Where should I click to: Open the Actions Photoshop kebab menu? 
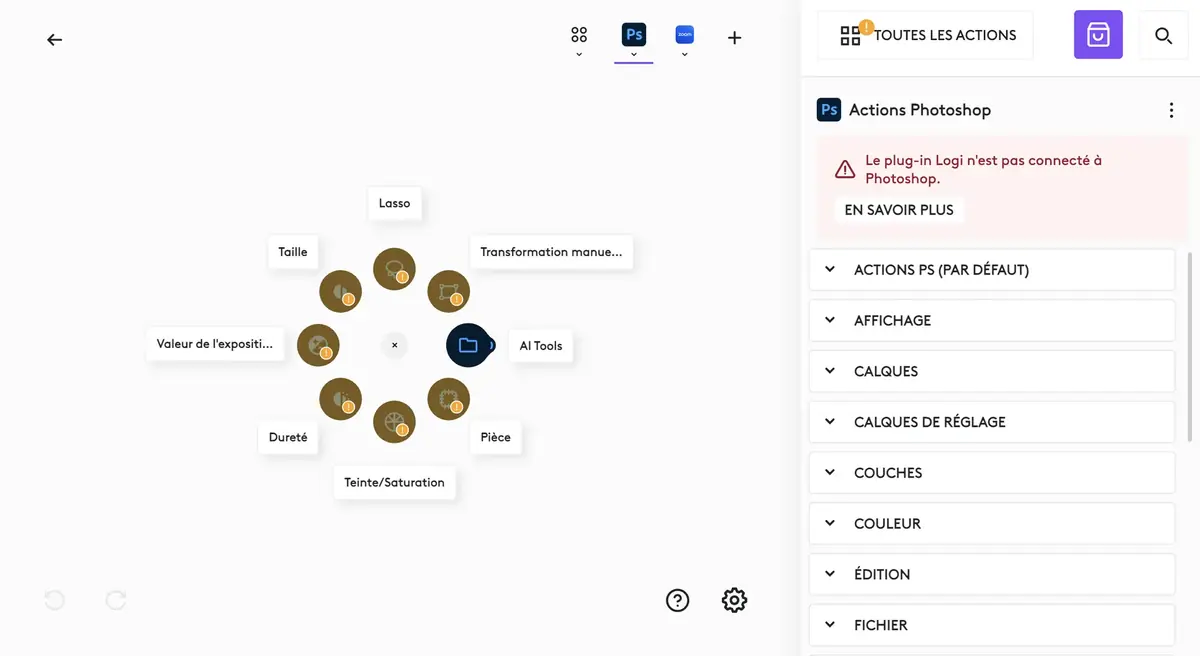click(x=1171, y=110)
